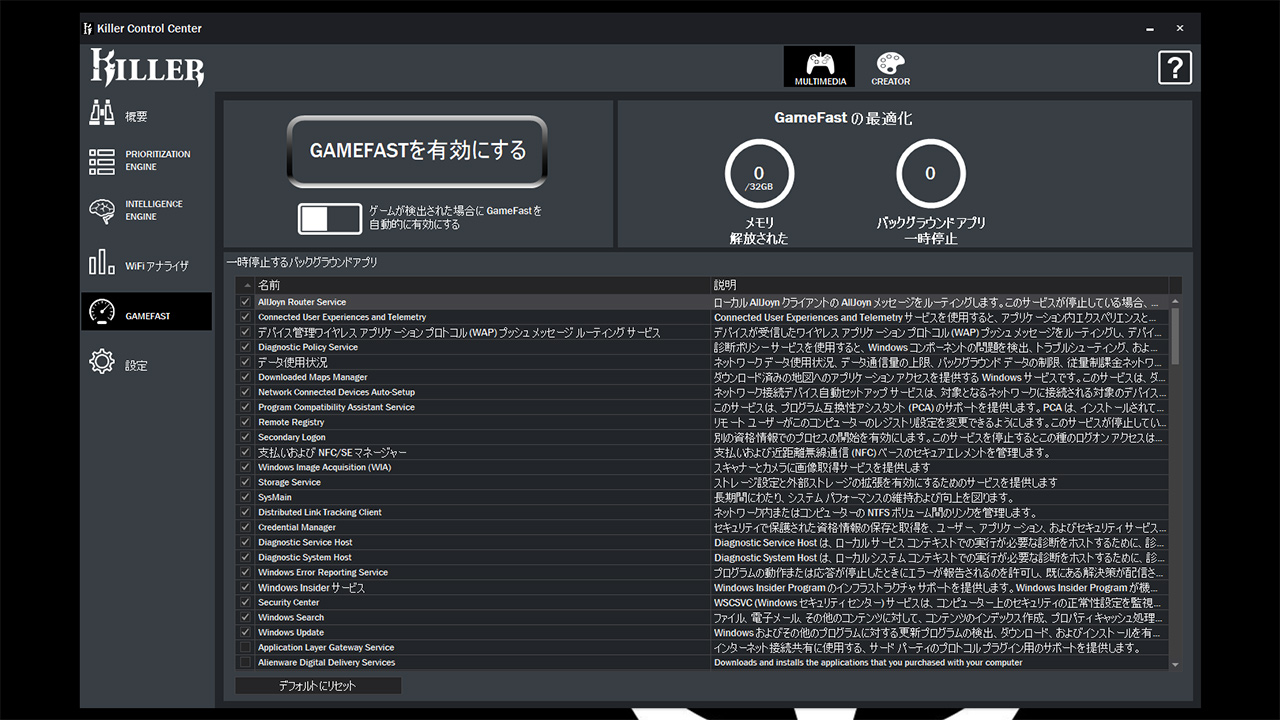Sort list by 名前 column header
1280x720 pixels.
tap(482, 285)
